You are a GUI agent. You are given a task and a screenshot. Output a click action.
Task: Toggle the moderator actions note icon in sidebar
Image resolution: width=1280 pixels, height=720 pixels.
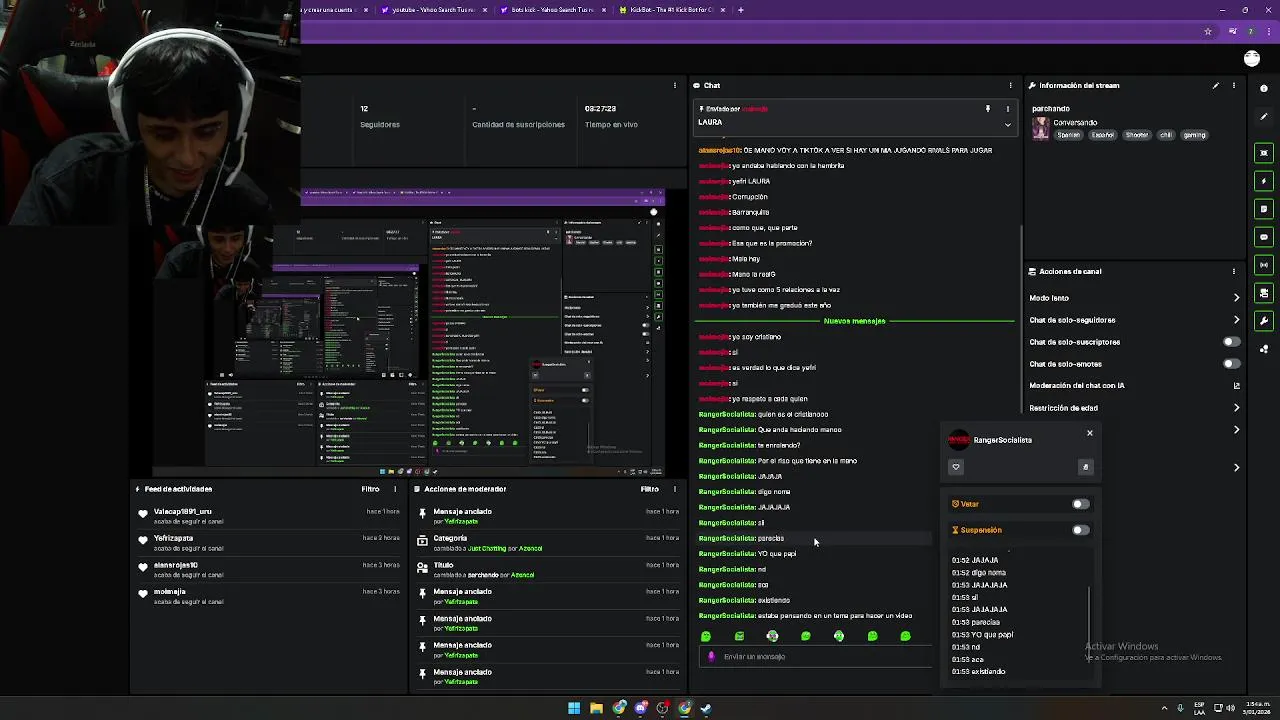coord(1264,209)
